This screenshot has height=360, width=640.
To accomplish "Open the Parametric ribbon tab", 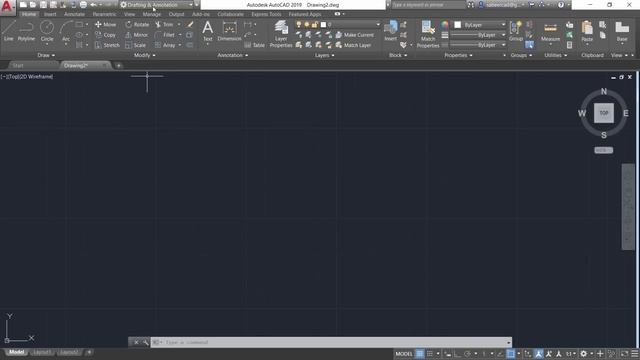I will pos(104,14).
